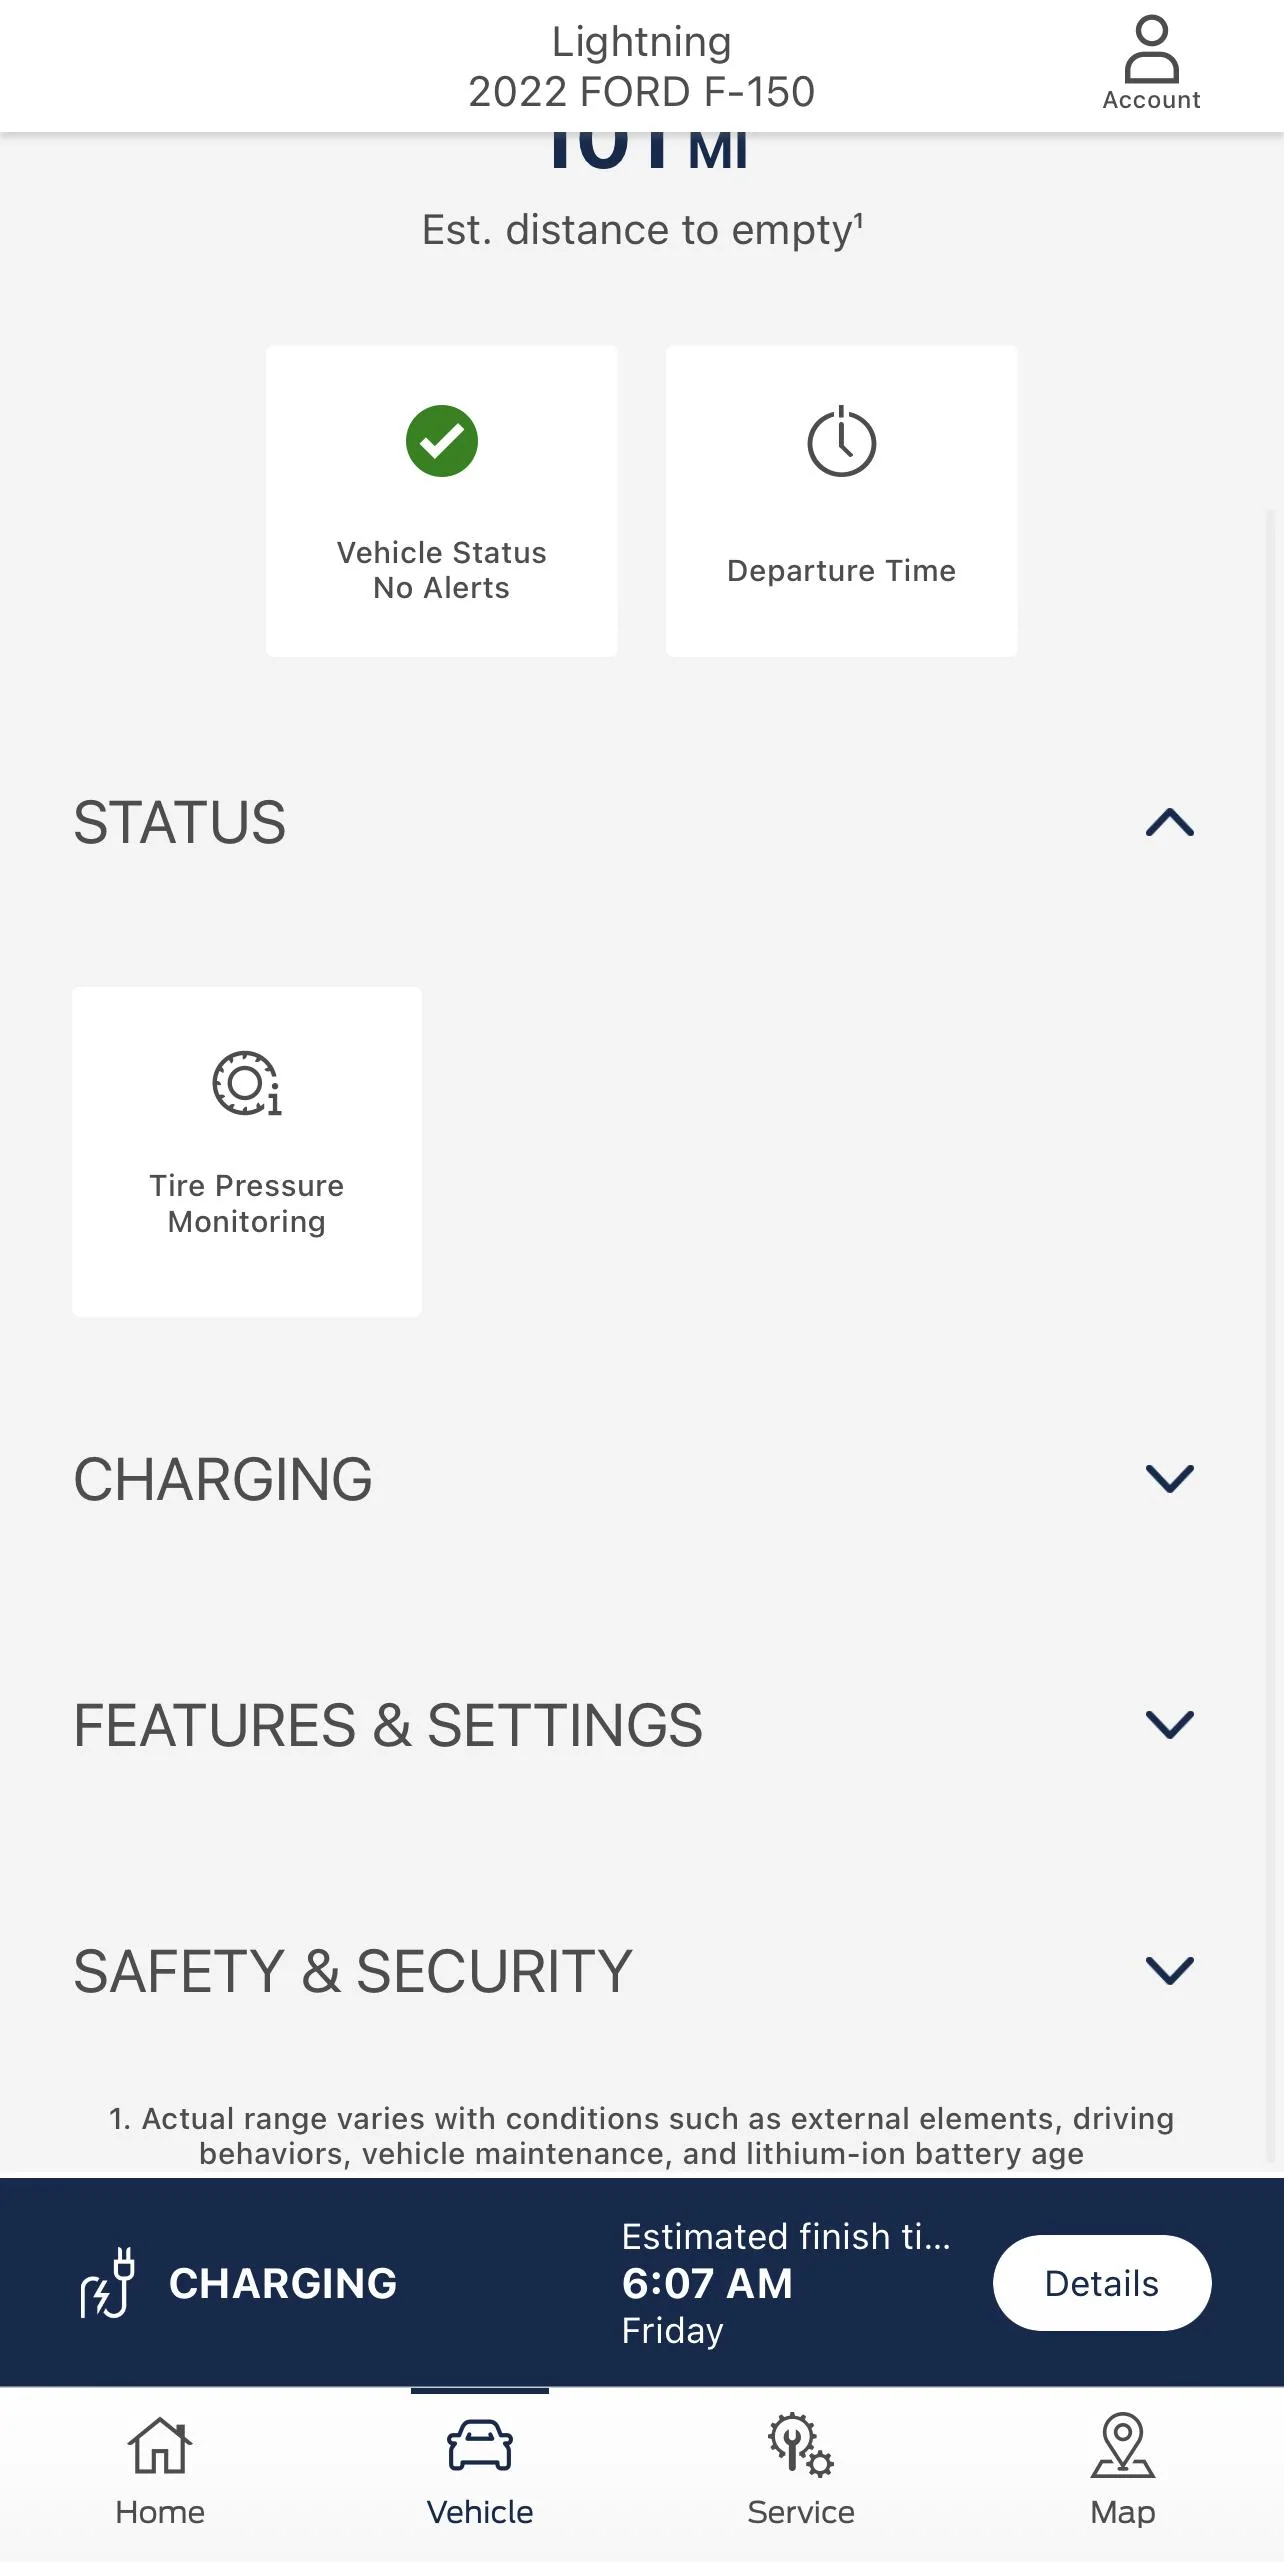Tap the SAFETY & SECURITY heading

click(x=352, y=1971)
